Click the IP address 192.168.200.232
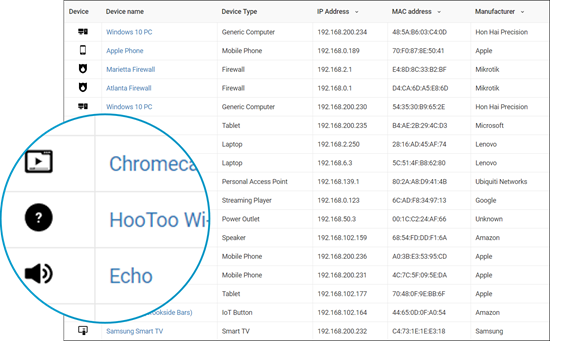 pos(342,331)
